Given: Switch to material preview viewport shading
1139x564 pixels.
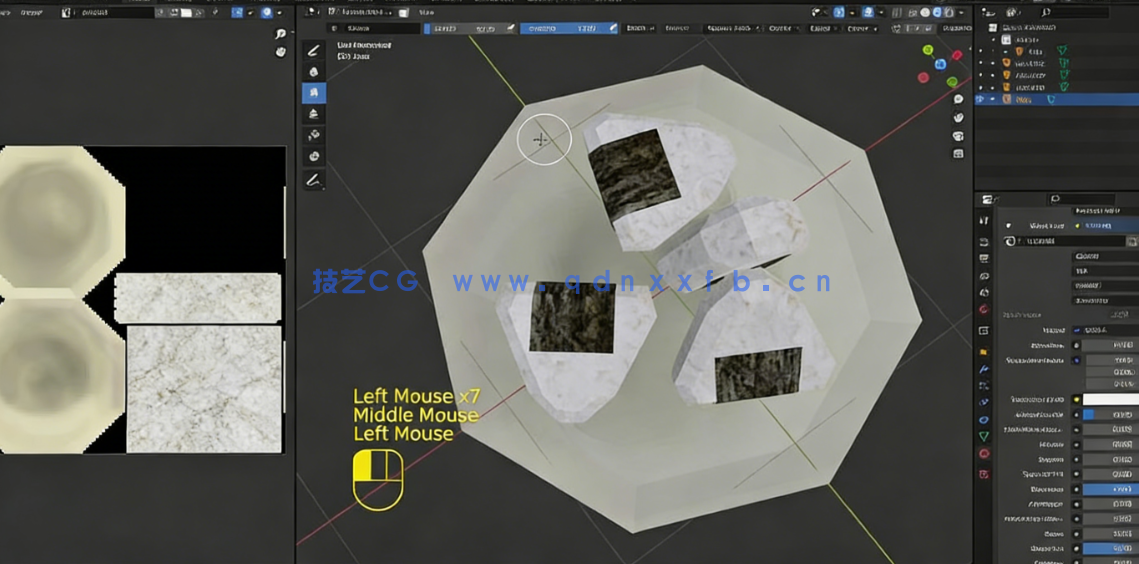Looking at the screenshot, I should [x=937, y=12].
